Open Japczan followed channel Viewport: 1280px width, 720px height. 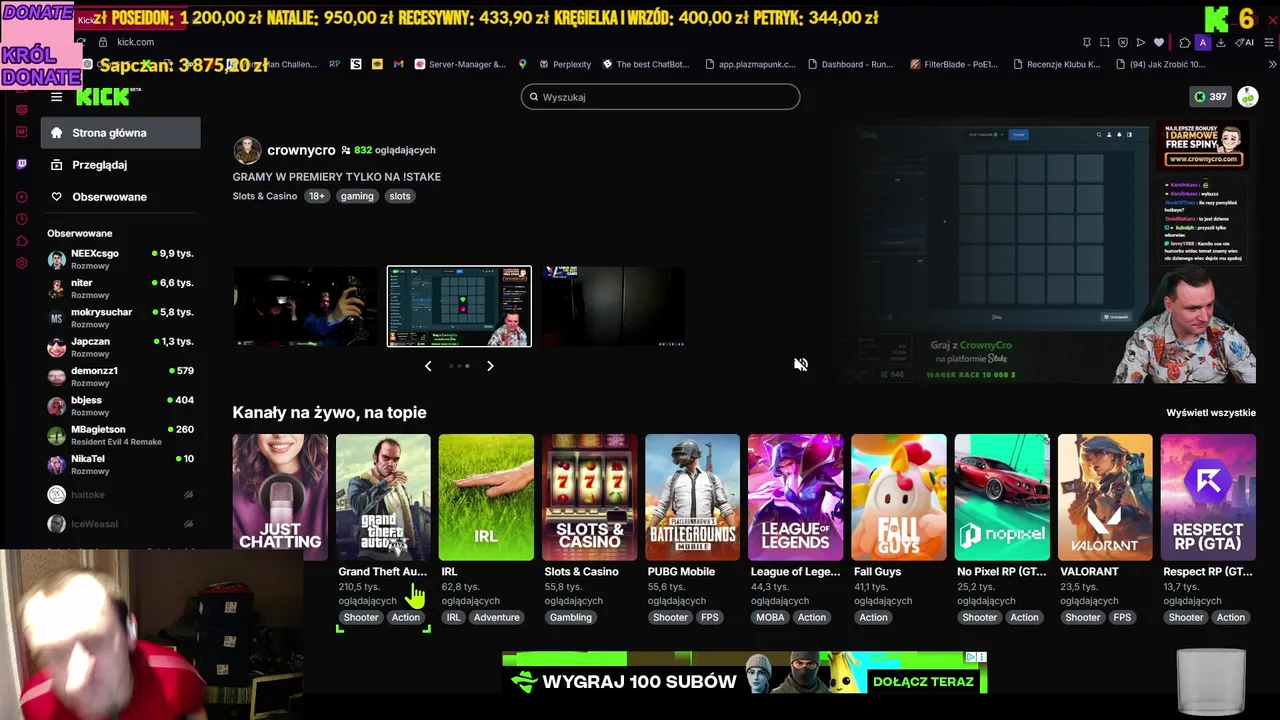point(120,347)
